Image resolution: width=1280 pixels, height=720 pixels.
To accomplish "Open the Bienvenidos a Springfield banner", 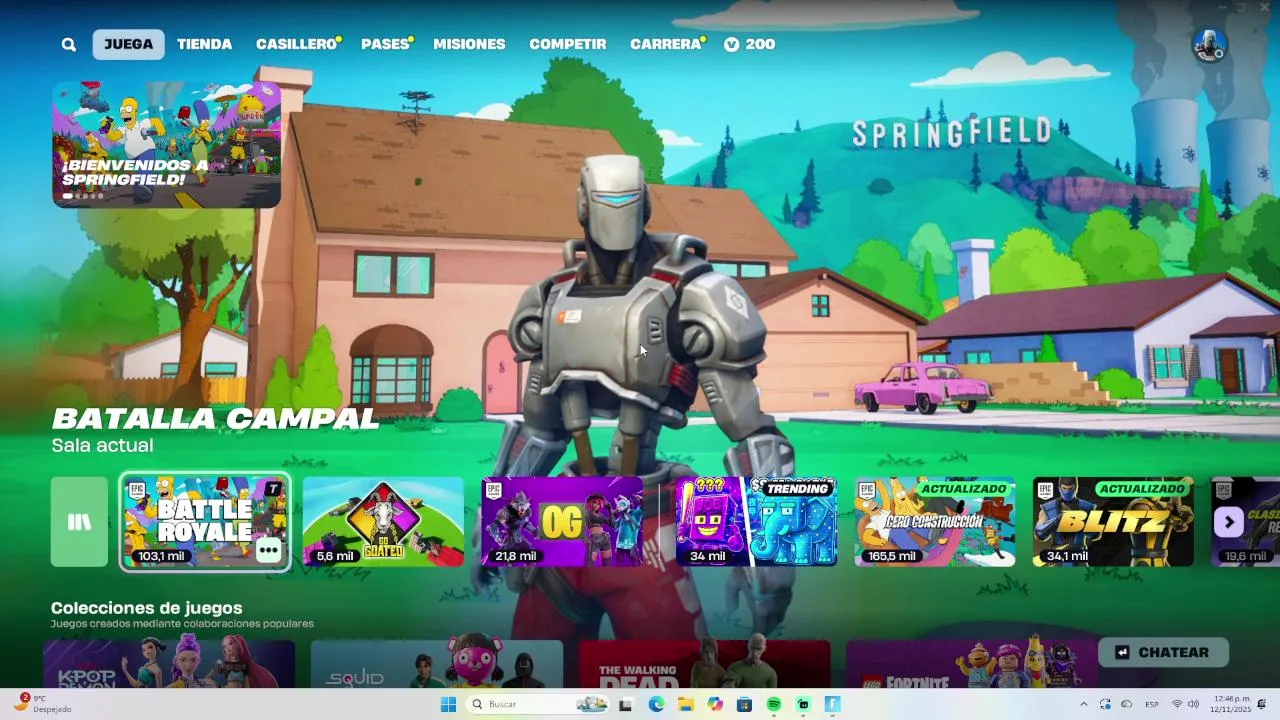I will click(166, 144).
